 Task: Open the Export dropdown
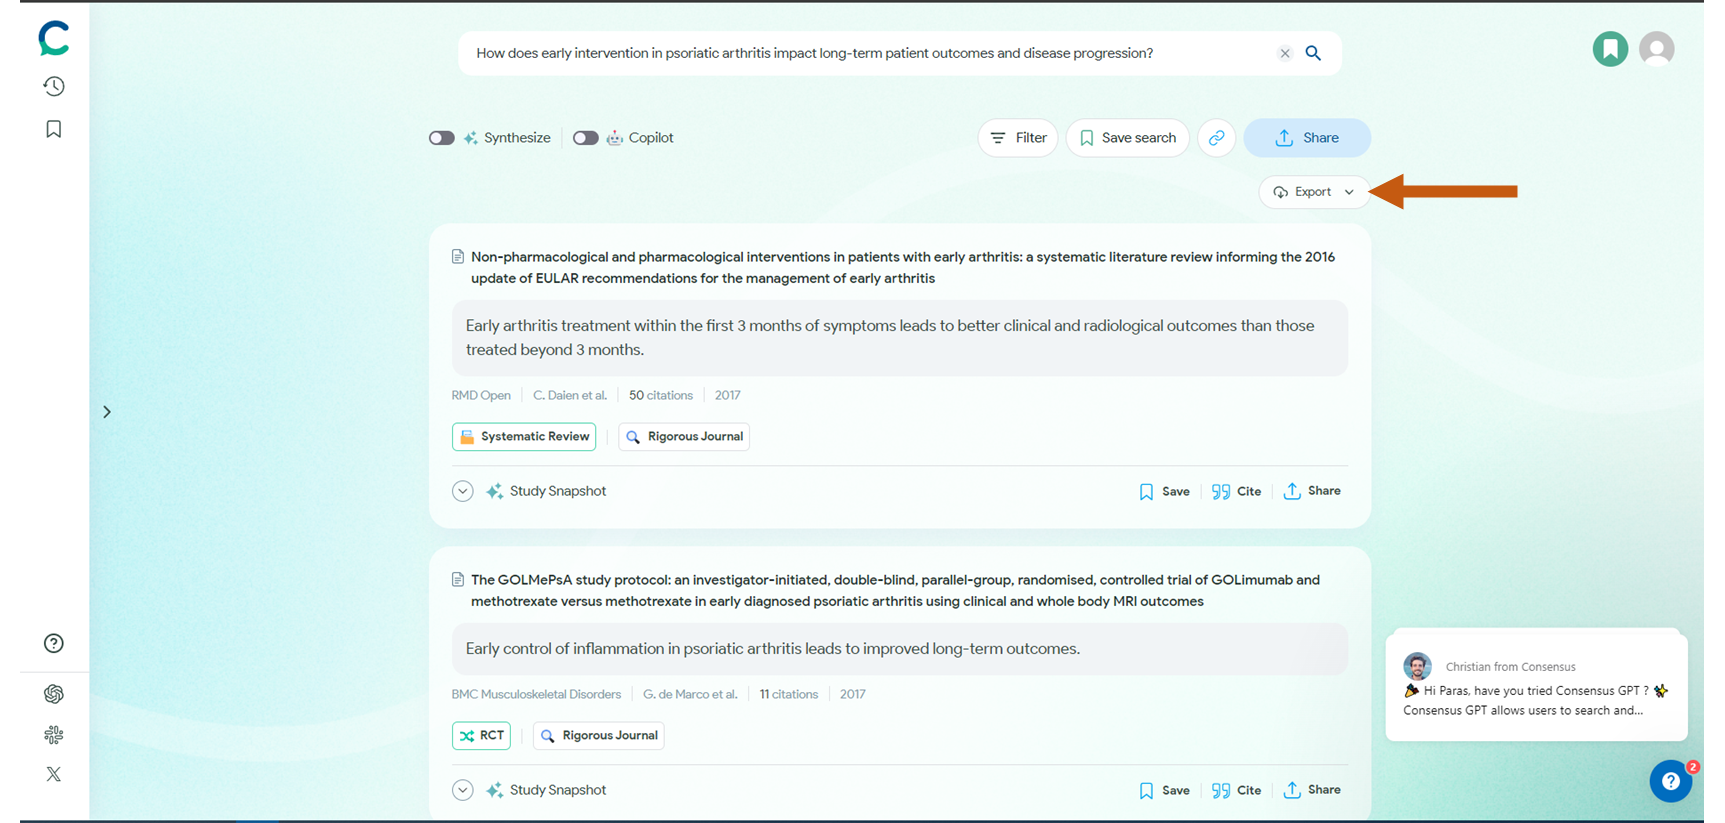pos(1313,192)
